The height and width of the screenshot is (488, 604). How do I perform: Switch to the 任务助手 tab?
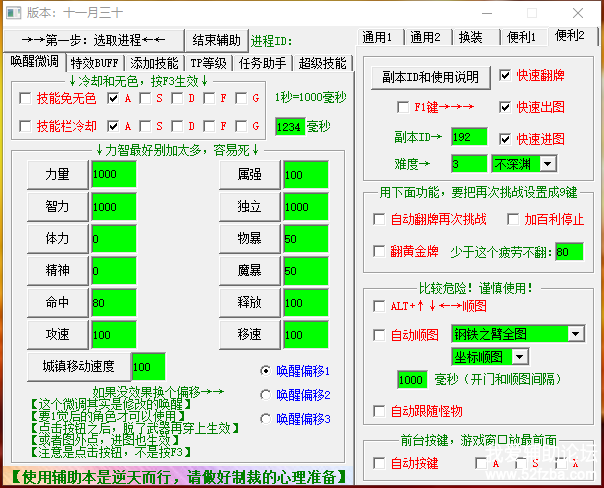pyautogui.click(x=263, y=63)
